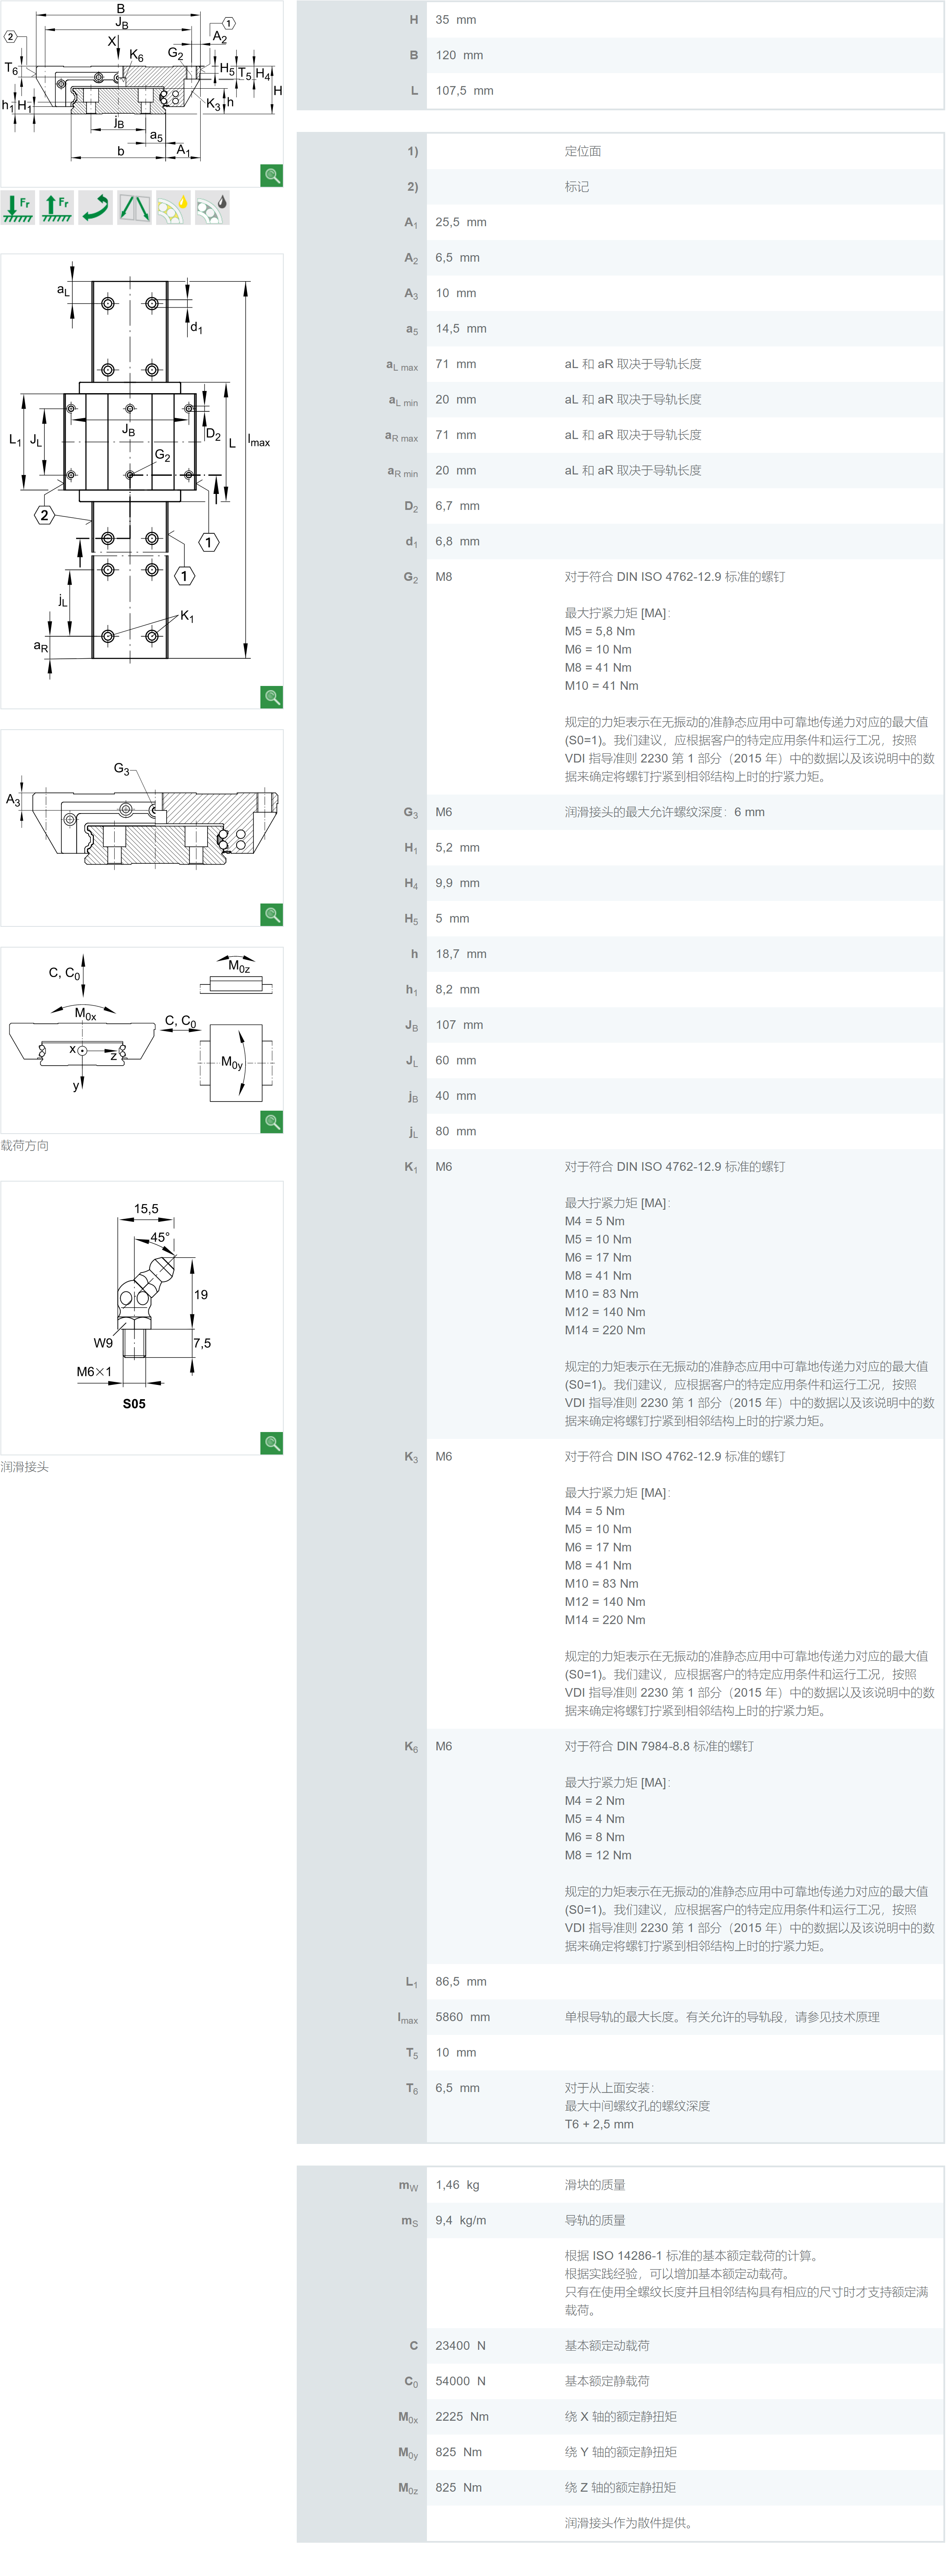Viewport: 946px width, 2576px height.
Task: Click the ISO 14286-1 load rating note
Action: point(746,2283)
